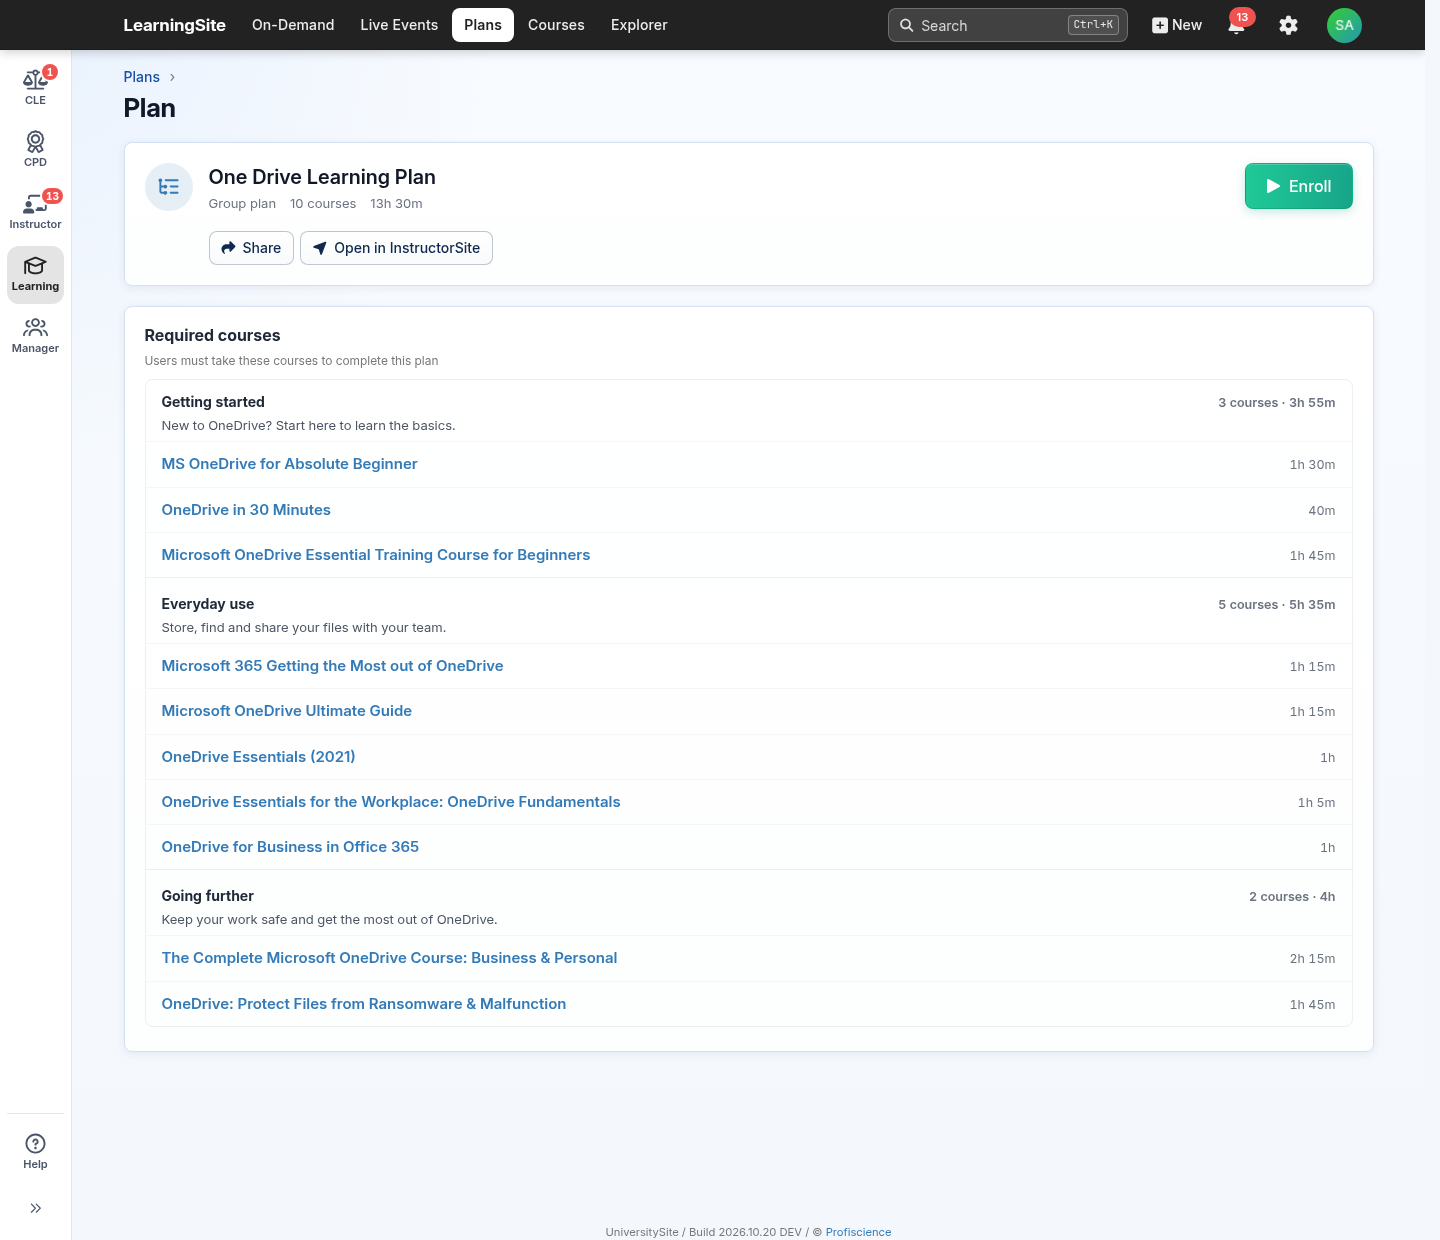This screenshot has width=1440, height=1240.
Task: Open Explorer in top navigation
Action: (639, 25)
